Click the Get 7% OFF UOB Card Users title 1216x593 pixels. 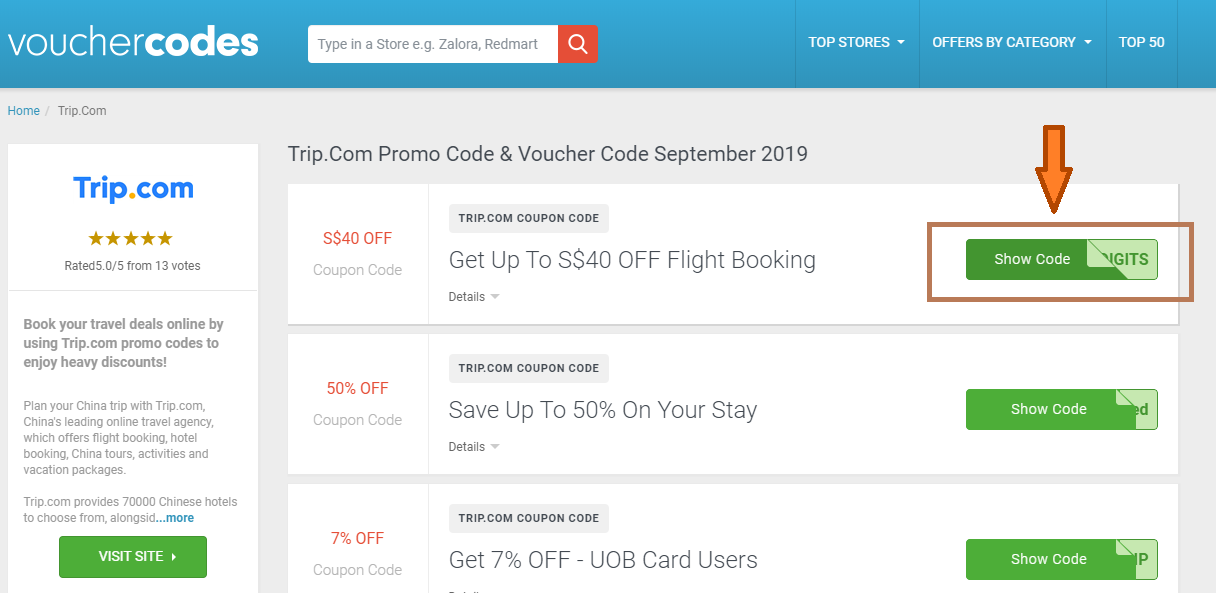(603, 560)
